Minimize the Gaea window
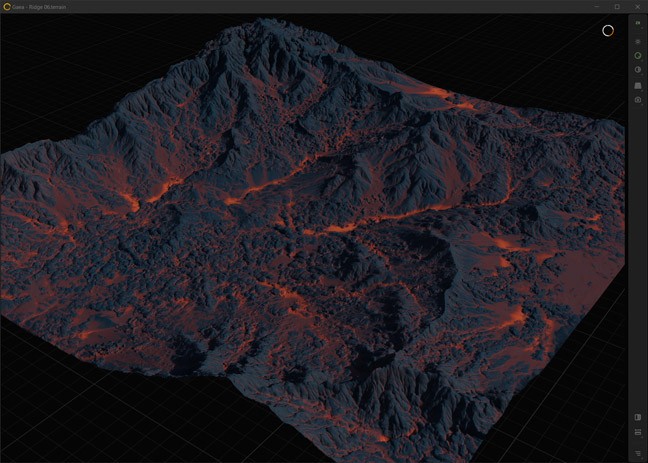The height and width of the screenshot is (463, 648). (598, 6)
